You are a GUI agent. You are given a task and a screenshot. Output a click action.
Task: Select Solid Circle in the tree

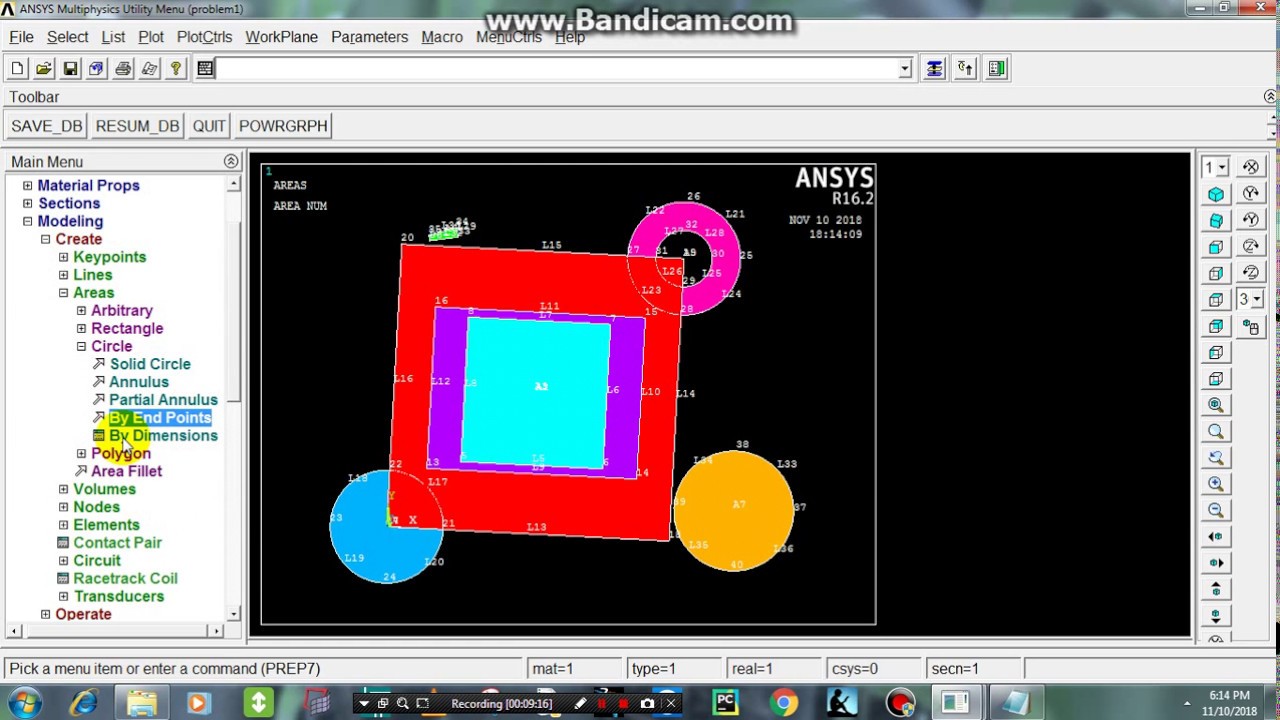(150, 364)
